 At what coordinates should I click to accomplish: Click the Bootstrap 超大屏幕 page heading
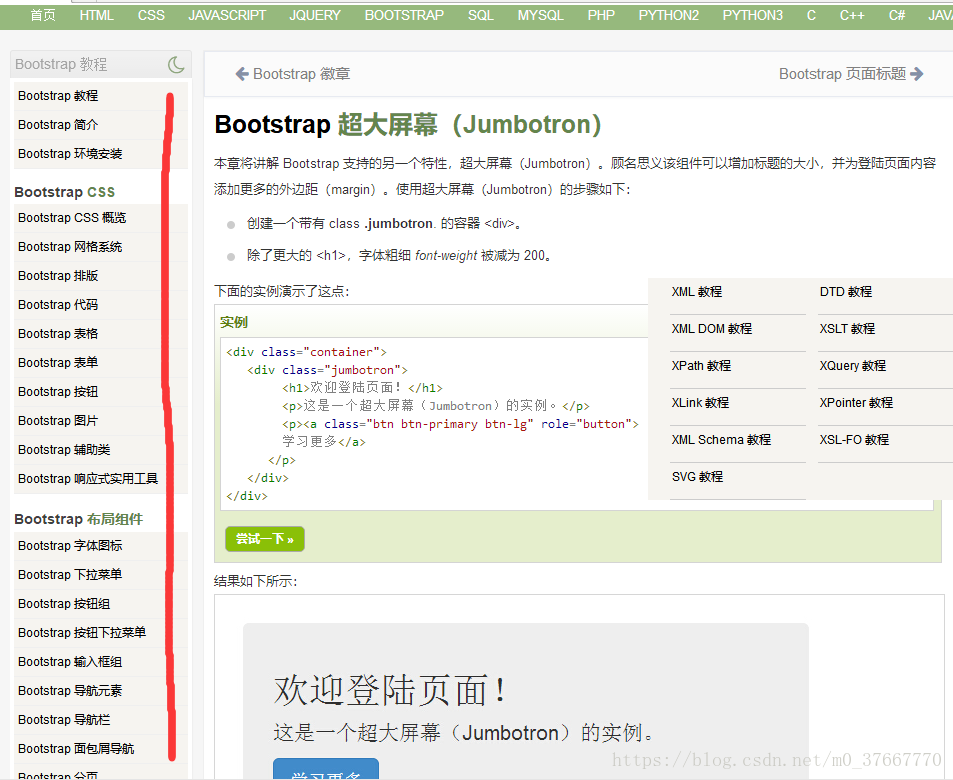point(408,125)
